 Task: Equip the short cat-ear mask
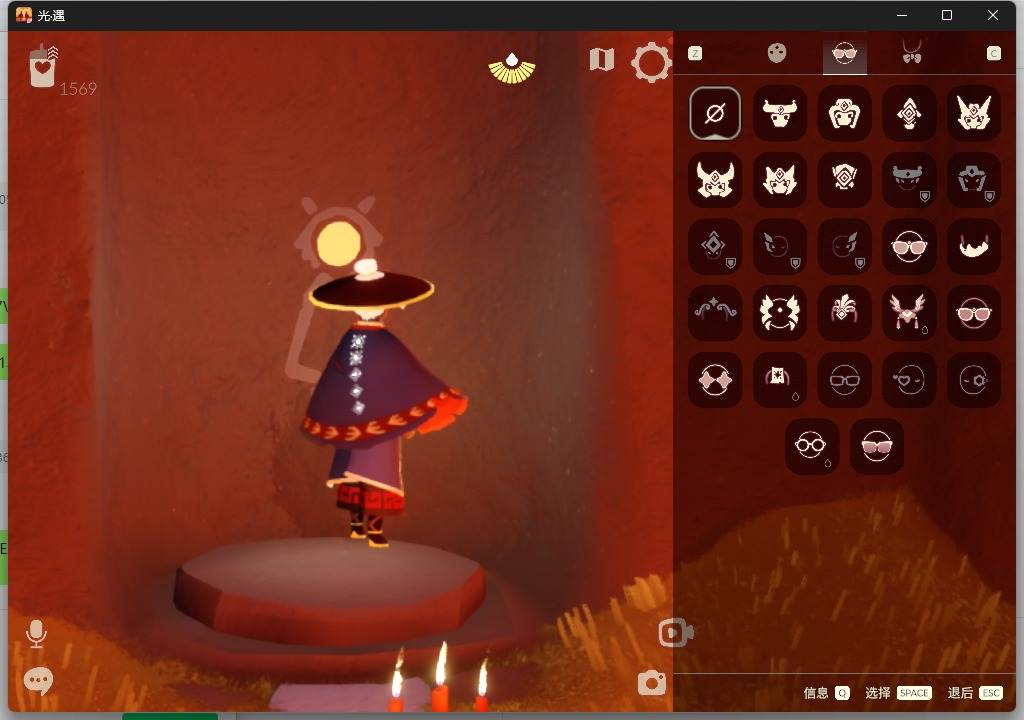tap(779, 180)
